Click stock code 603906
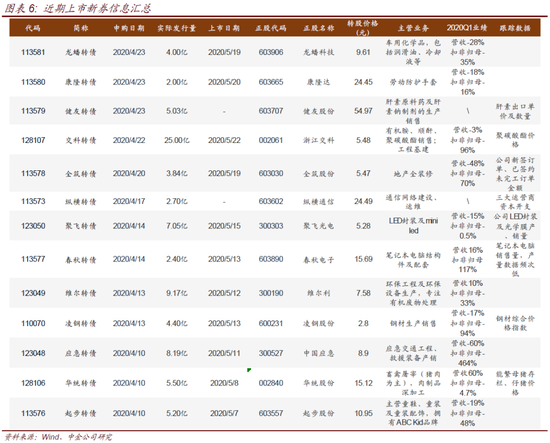This screenshot has width=550, height=443. pyautogui.click(x=271, y=52)
